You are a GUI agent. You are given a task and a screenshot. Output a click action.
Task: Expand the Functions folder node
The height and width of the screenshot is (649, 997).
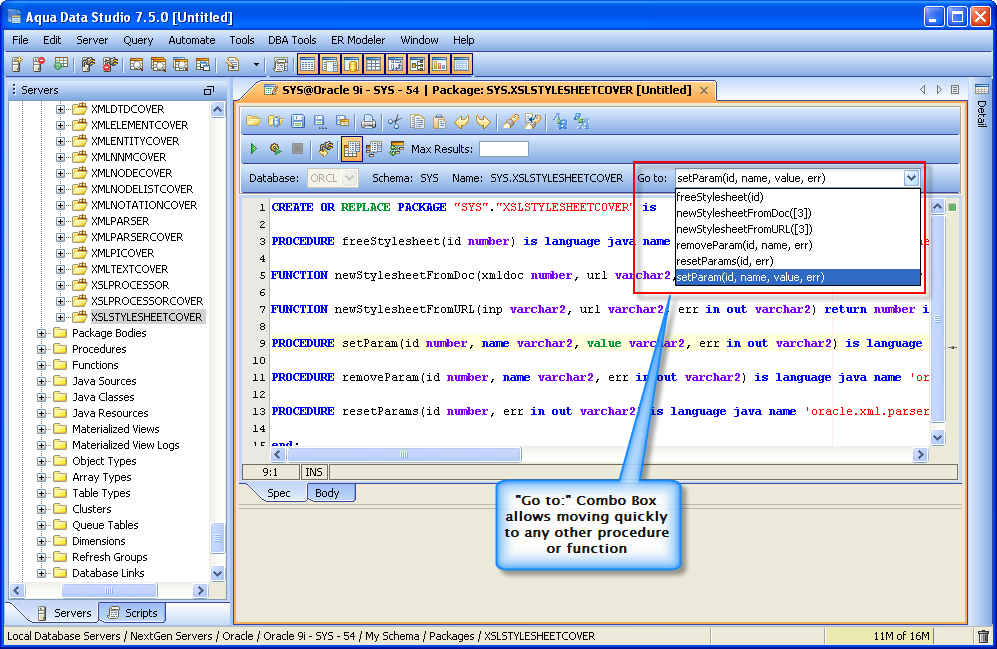click(x=41, y=365)
